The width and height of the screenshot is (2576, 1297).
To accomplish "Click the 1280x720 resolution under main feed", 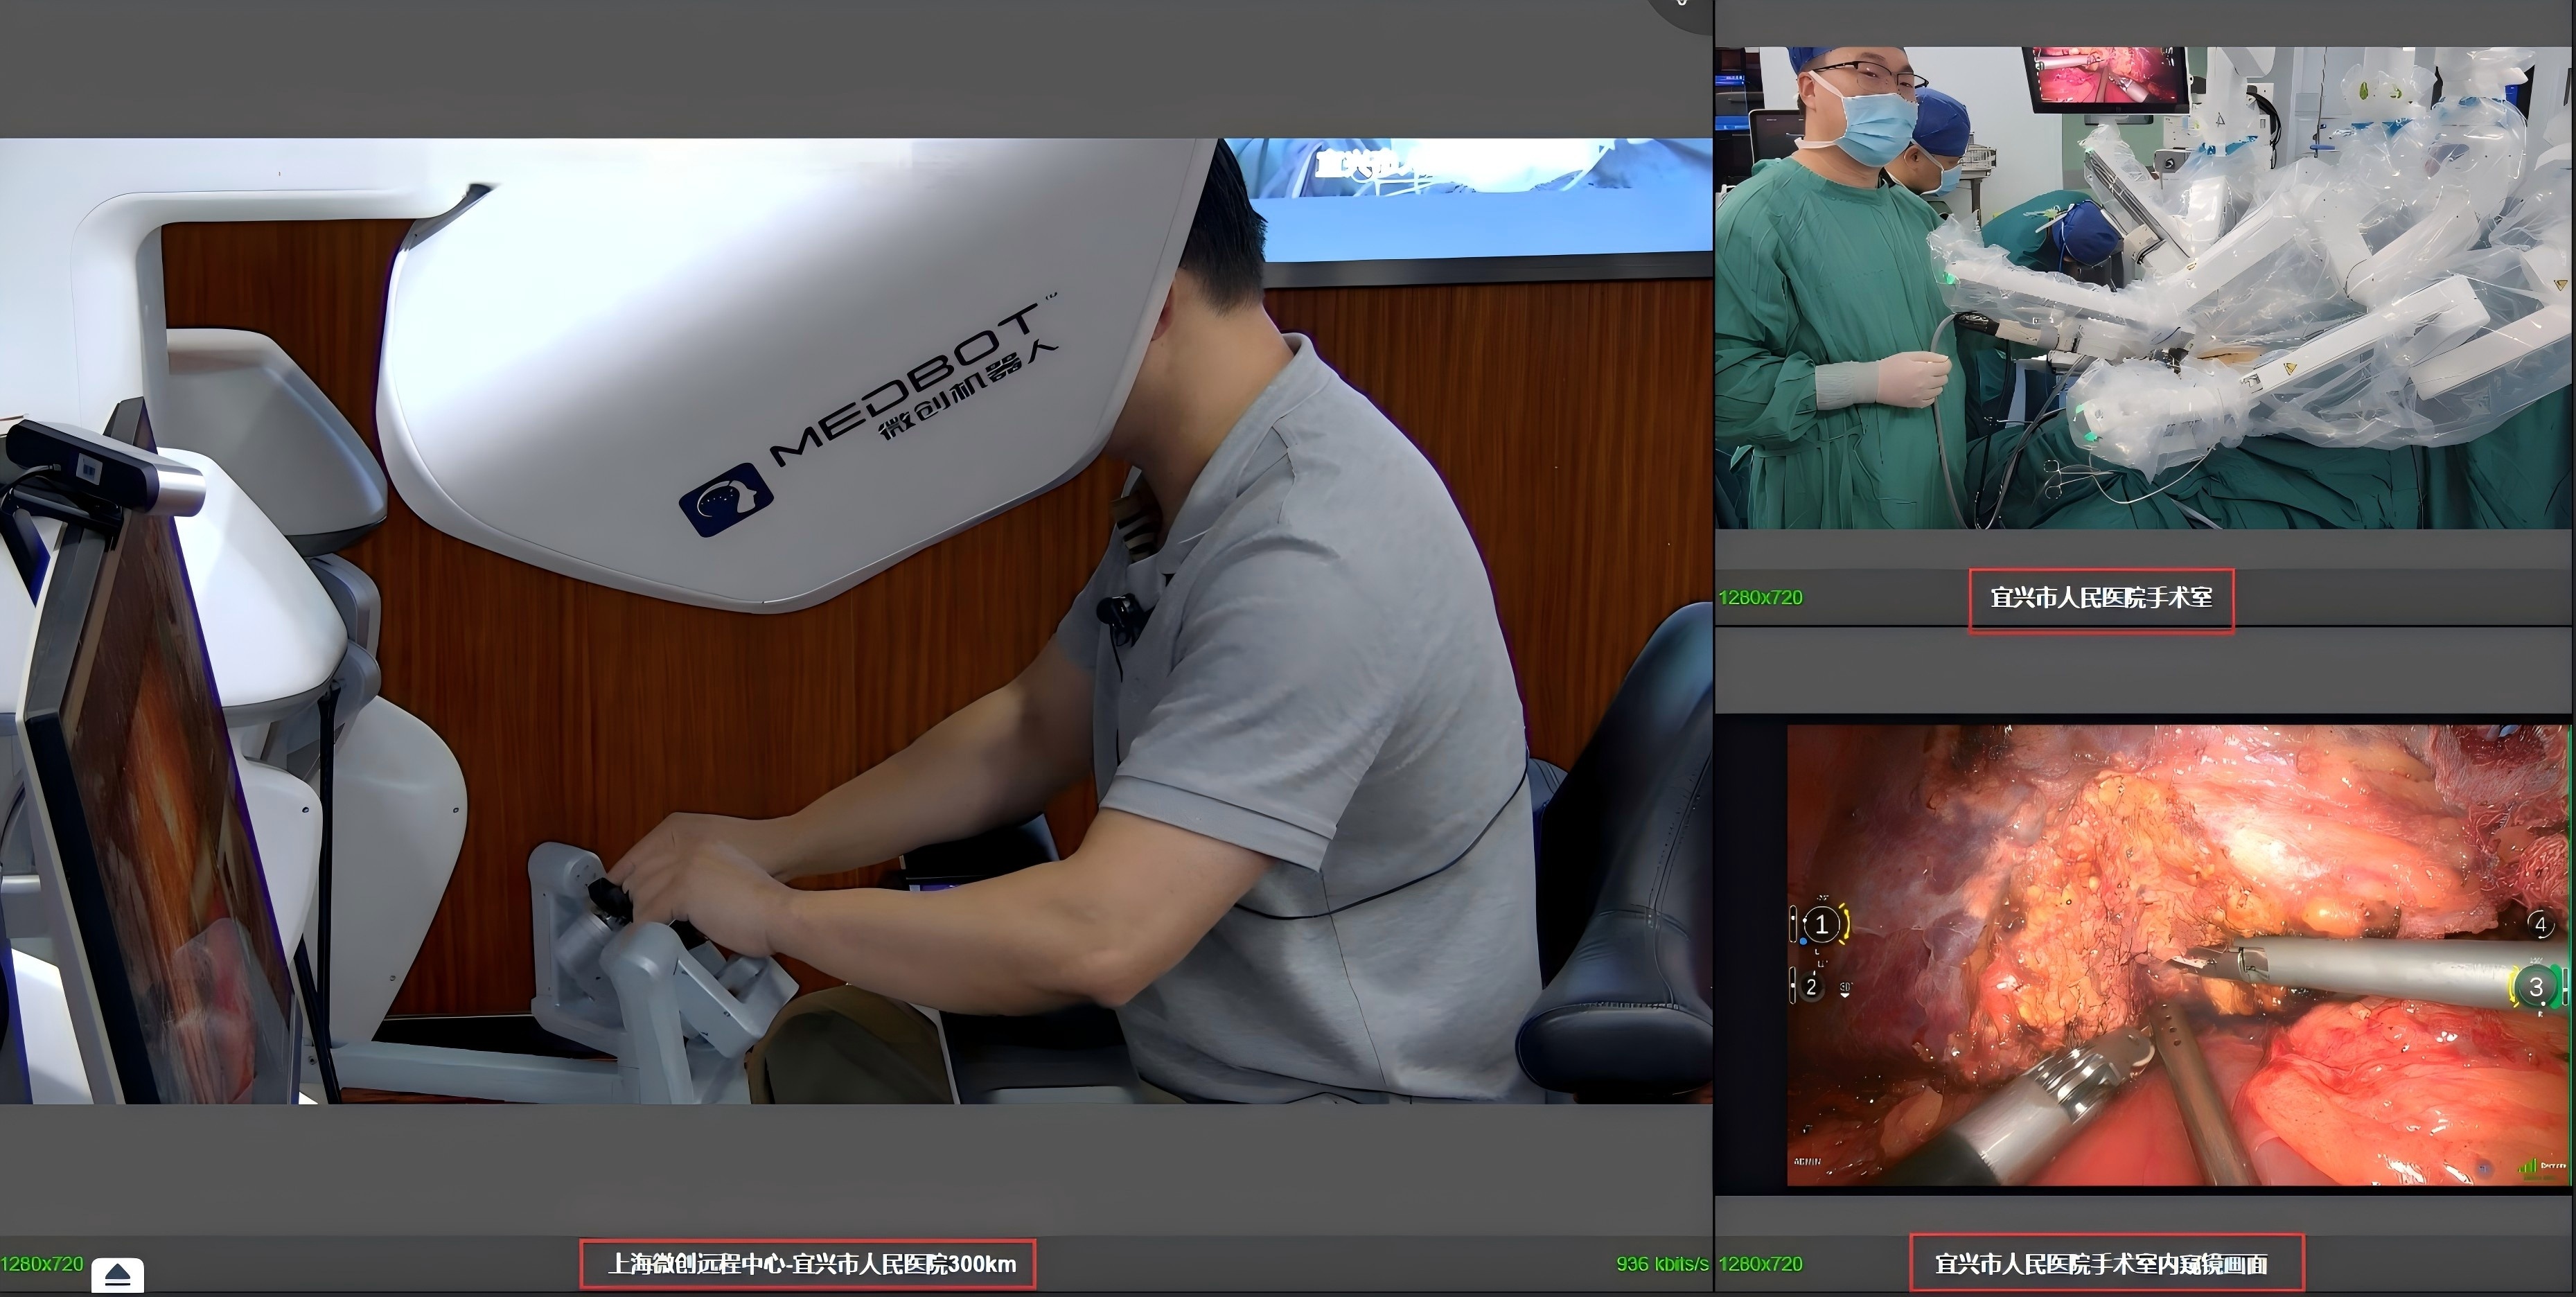I will (42, 1264).
